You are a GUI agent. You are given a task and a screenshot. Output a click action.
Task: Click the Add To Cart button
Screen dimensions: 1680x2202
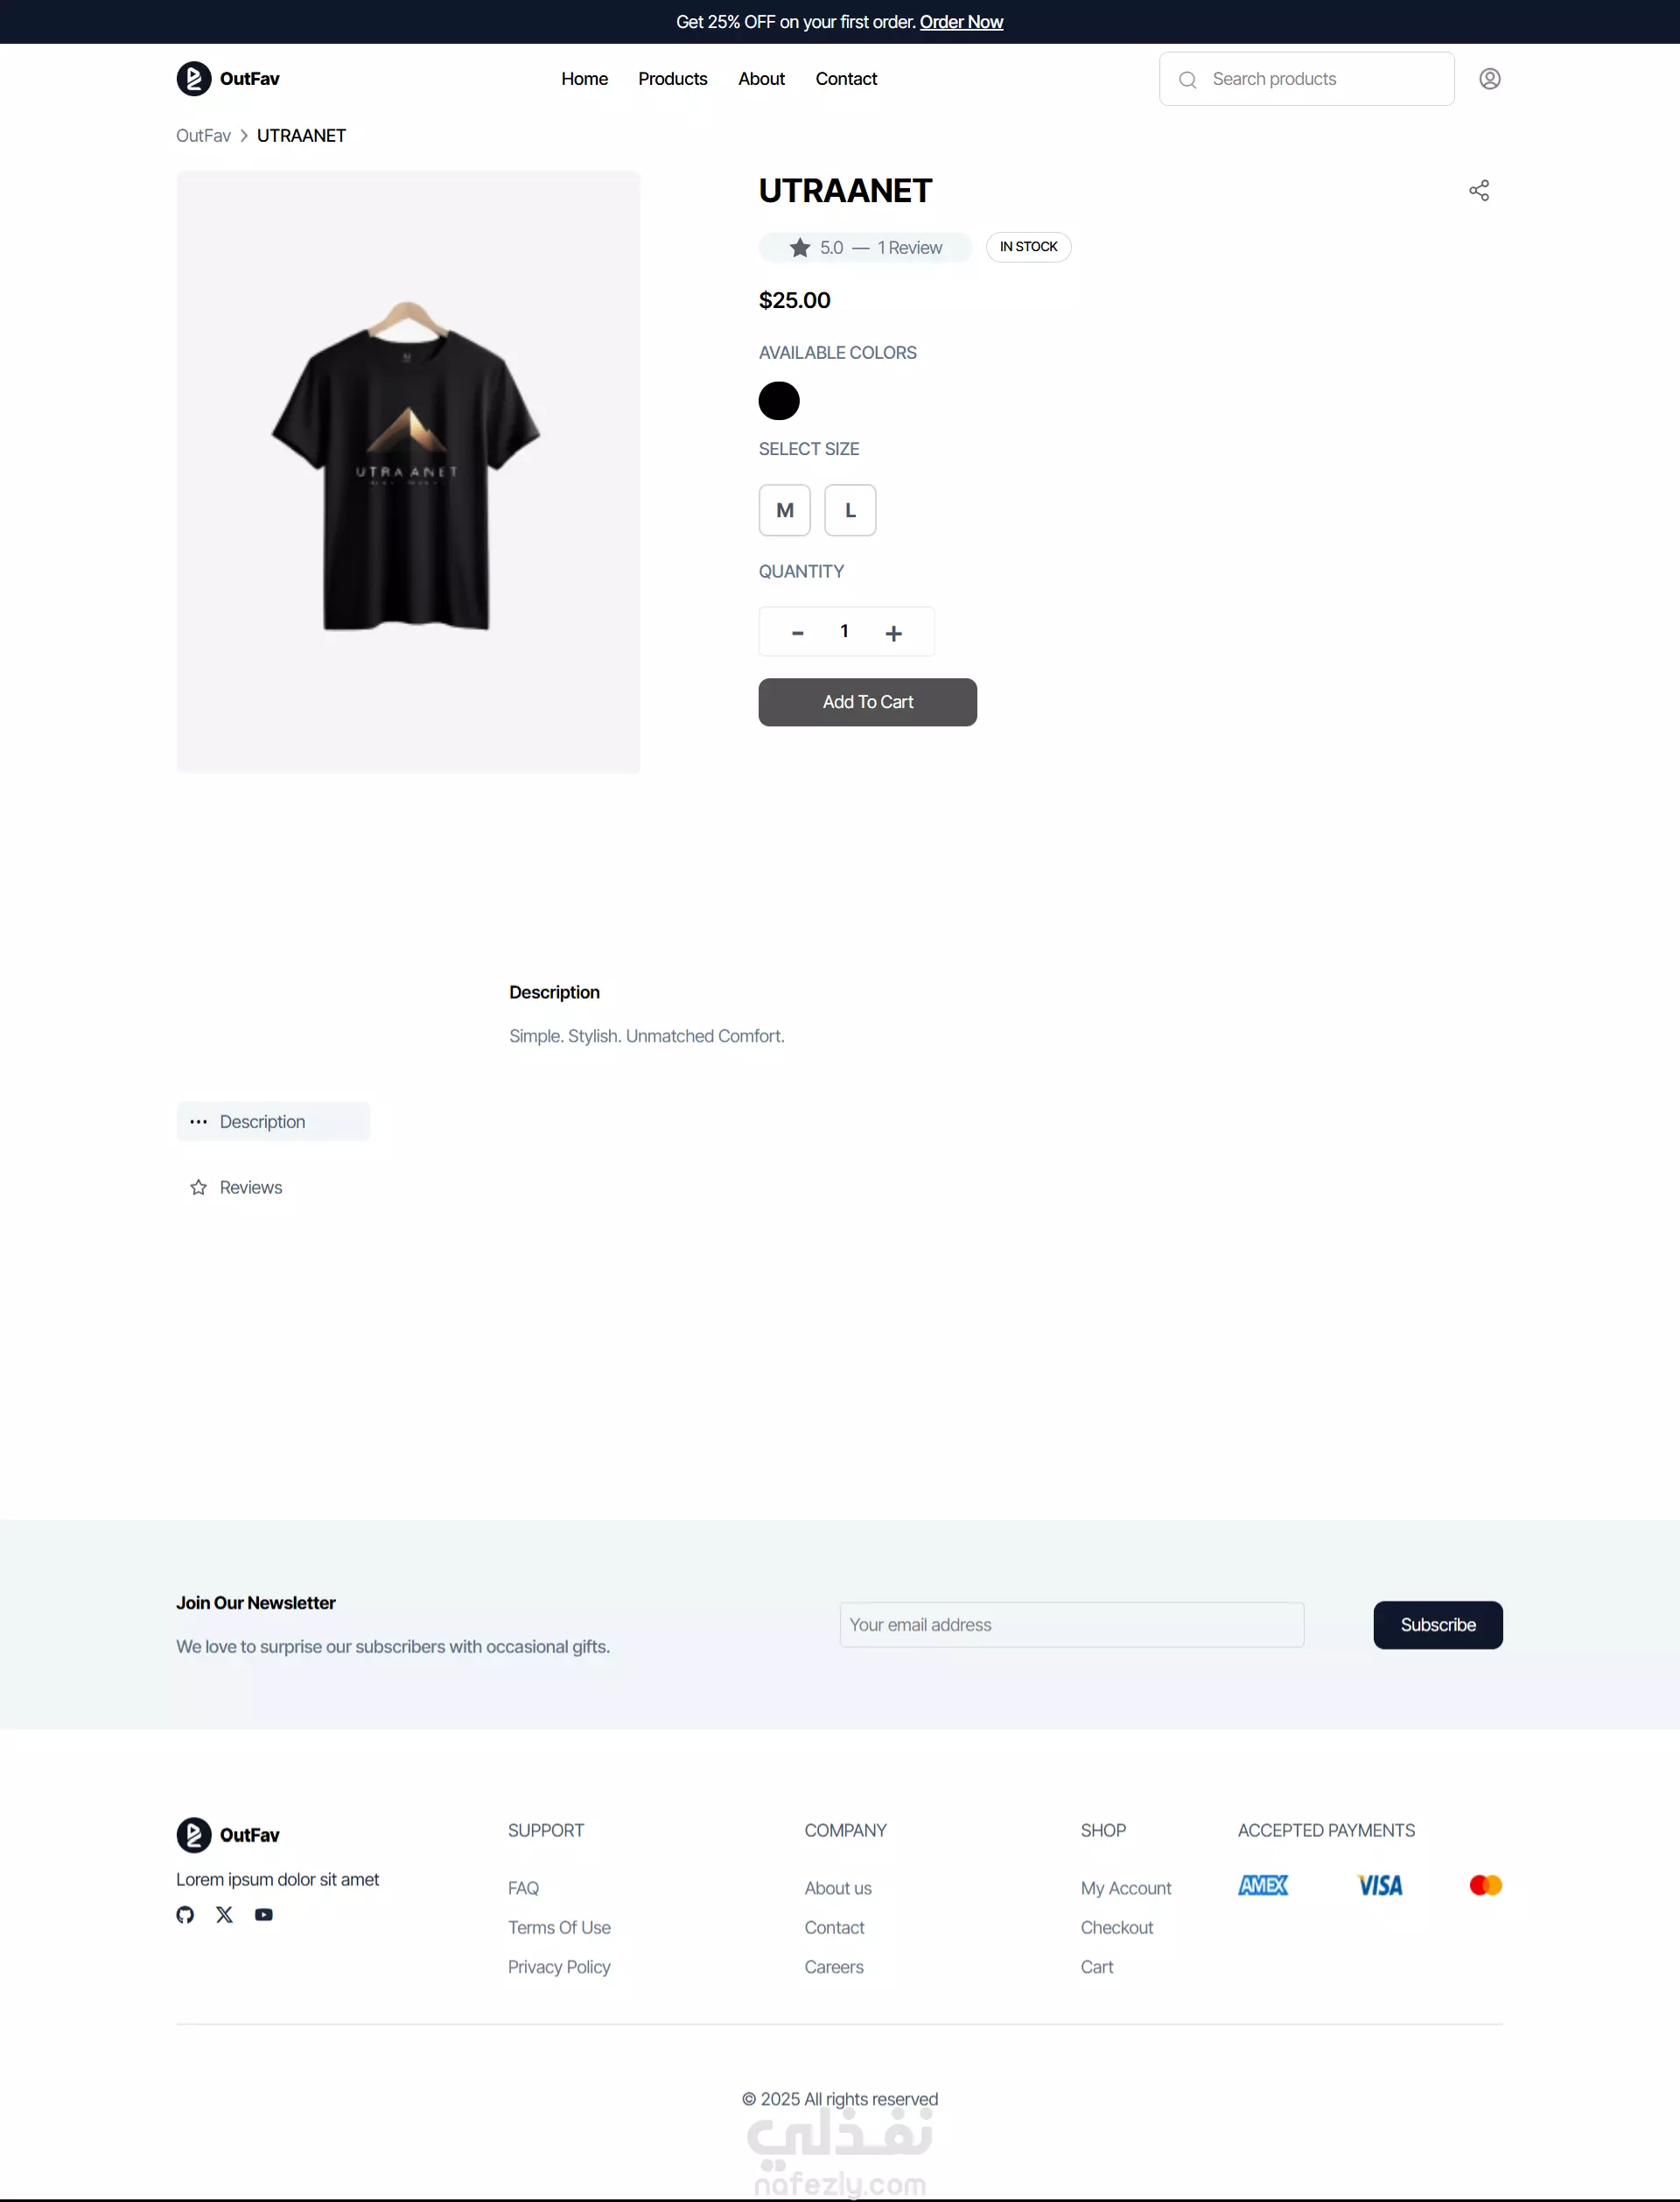pyautogui.click(x=867, y=702)
